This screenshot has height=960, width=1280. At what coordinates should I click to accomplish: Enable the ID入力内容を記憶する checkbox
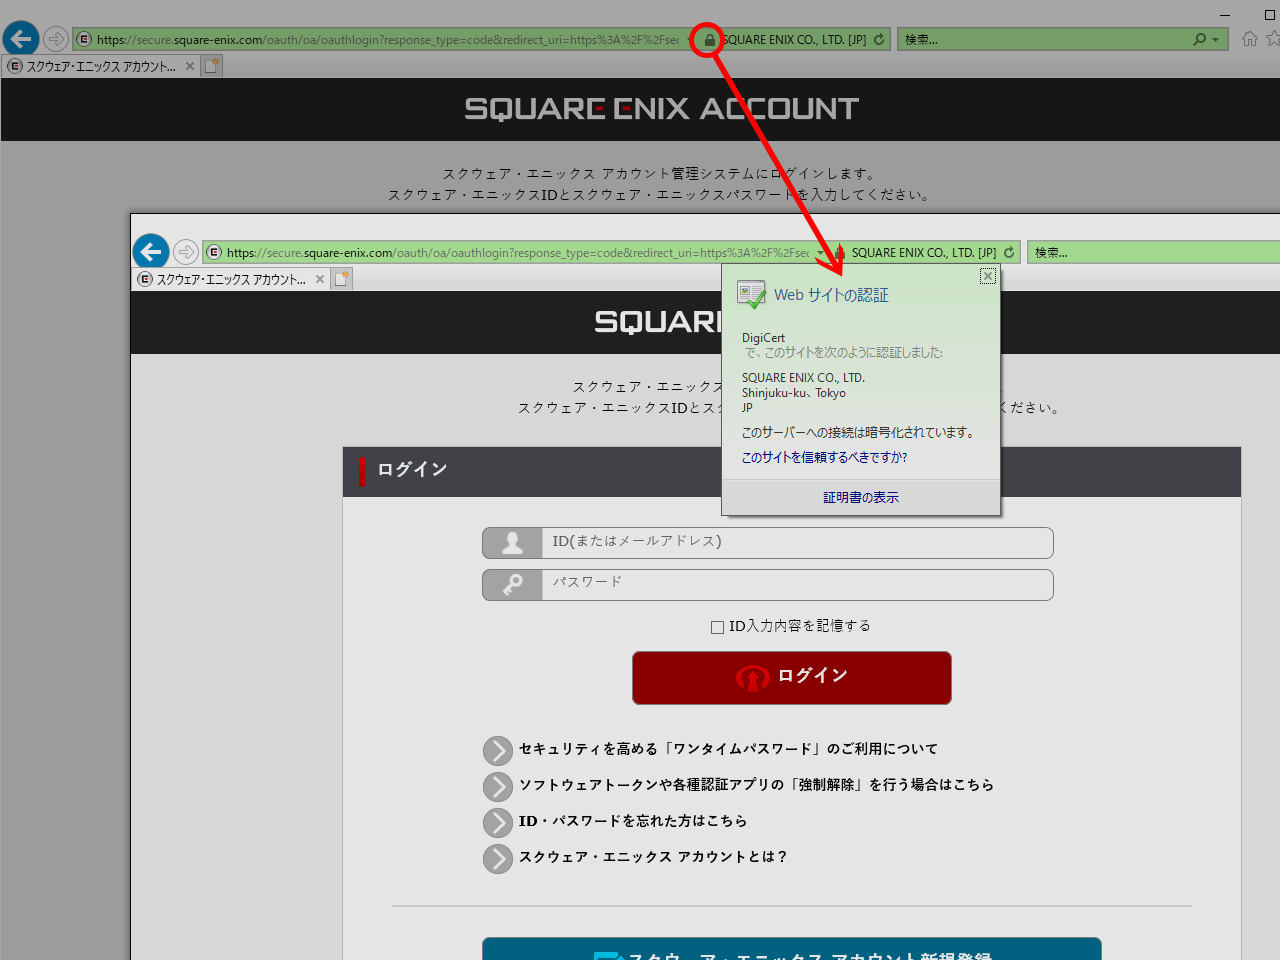(717, 627)
